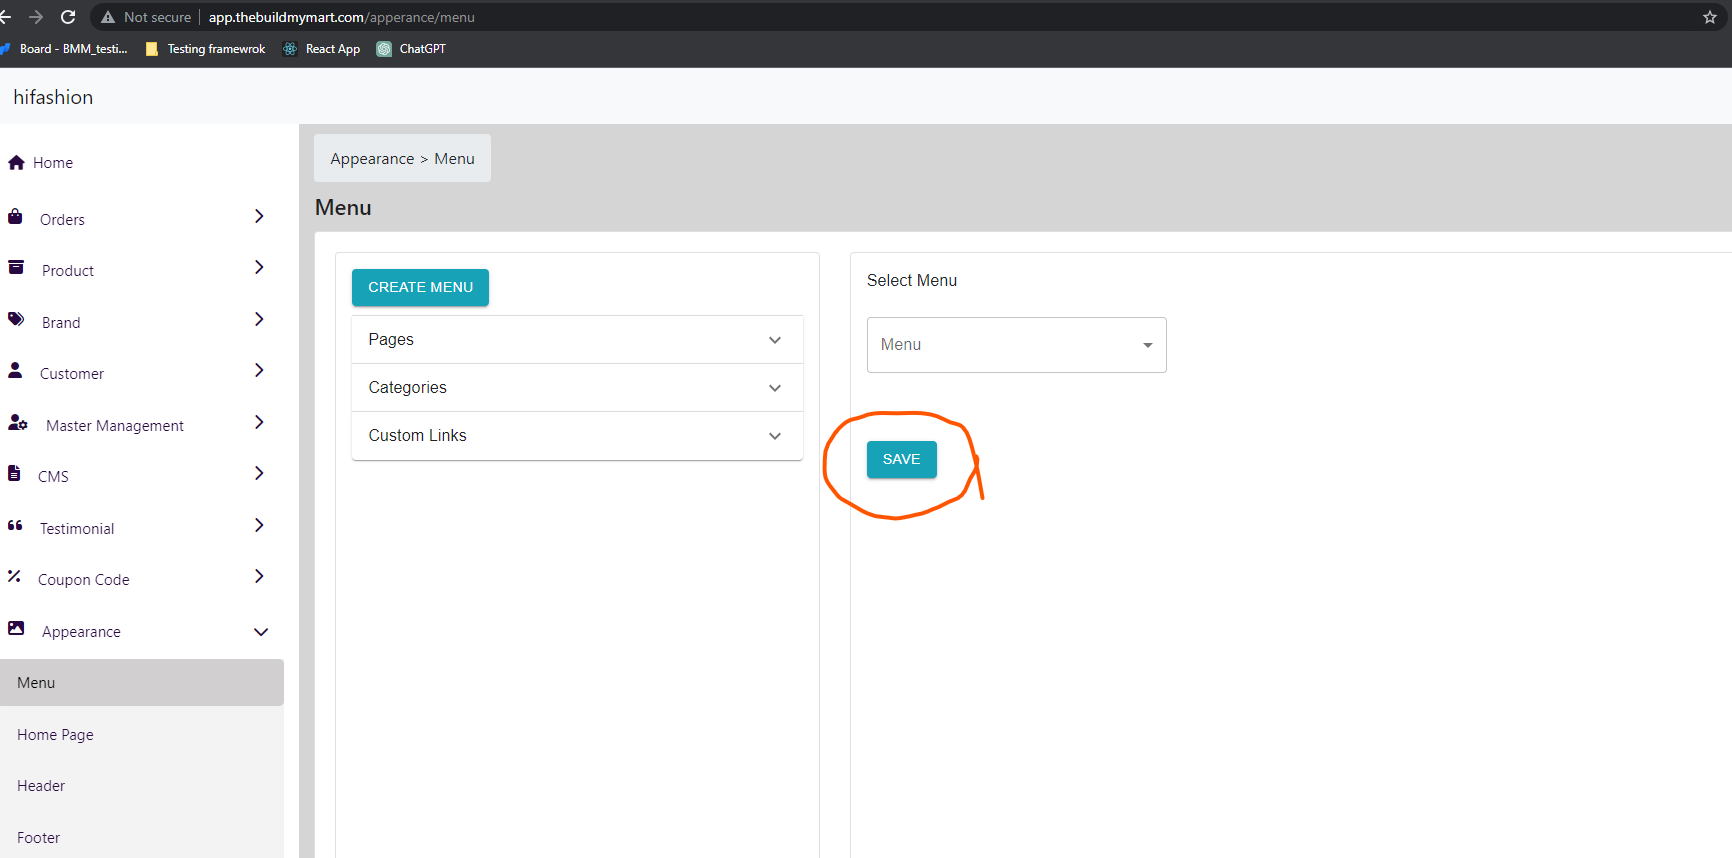Expand the Custom Links accordion section
Viewport: 1732px width, 858px height.
[x=577, y=436]
